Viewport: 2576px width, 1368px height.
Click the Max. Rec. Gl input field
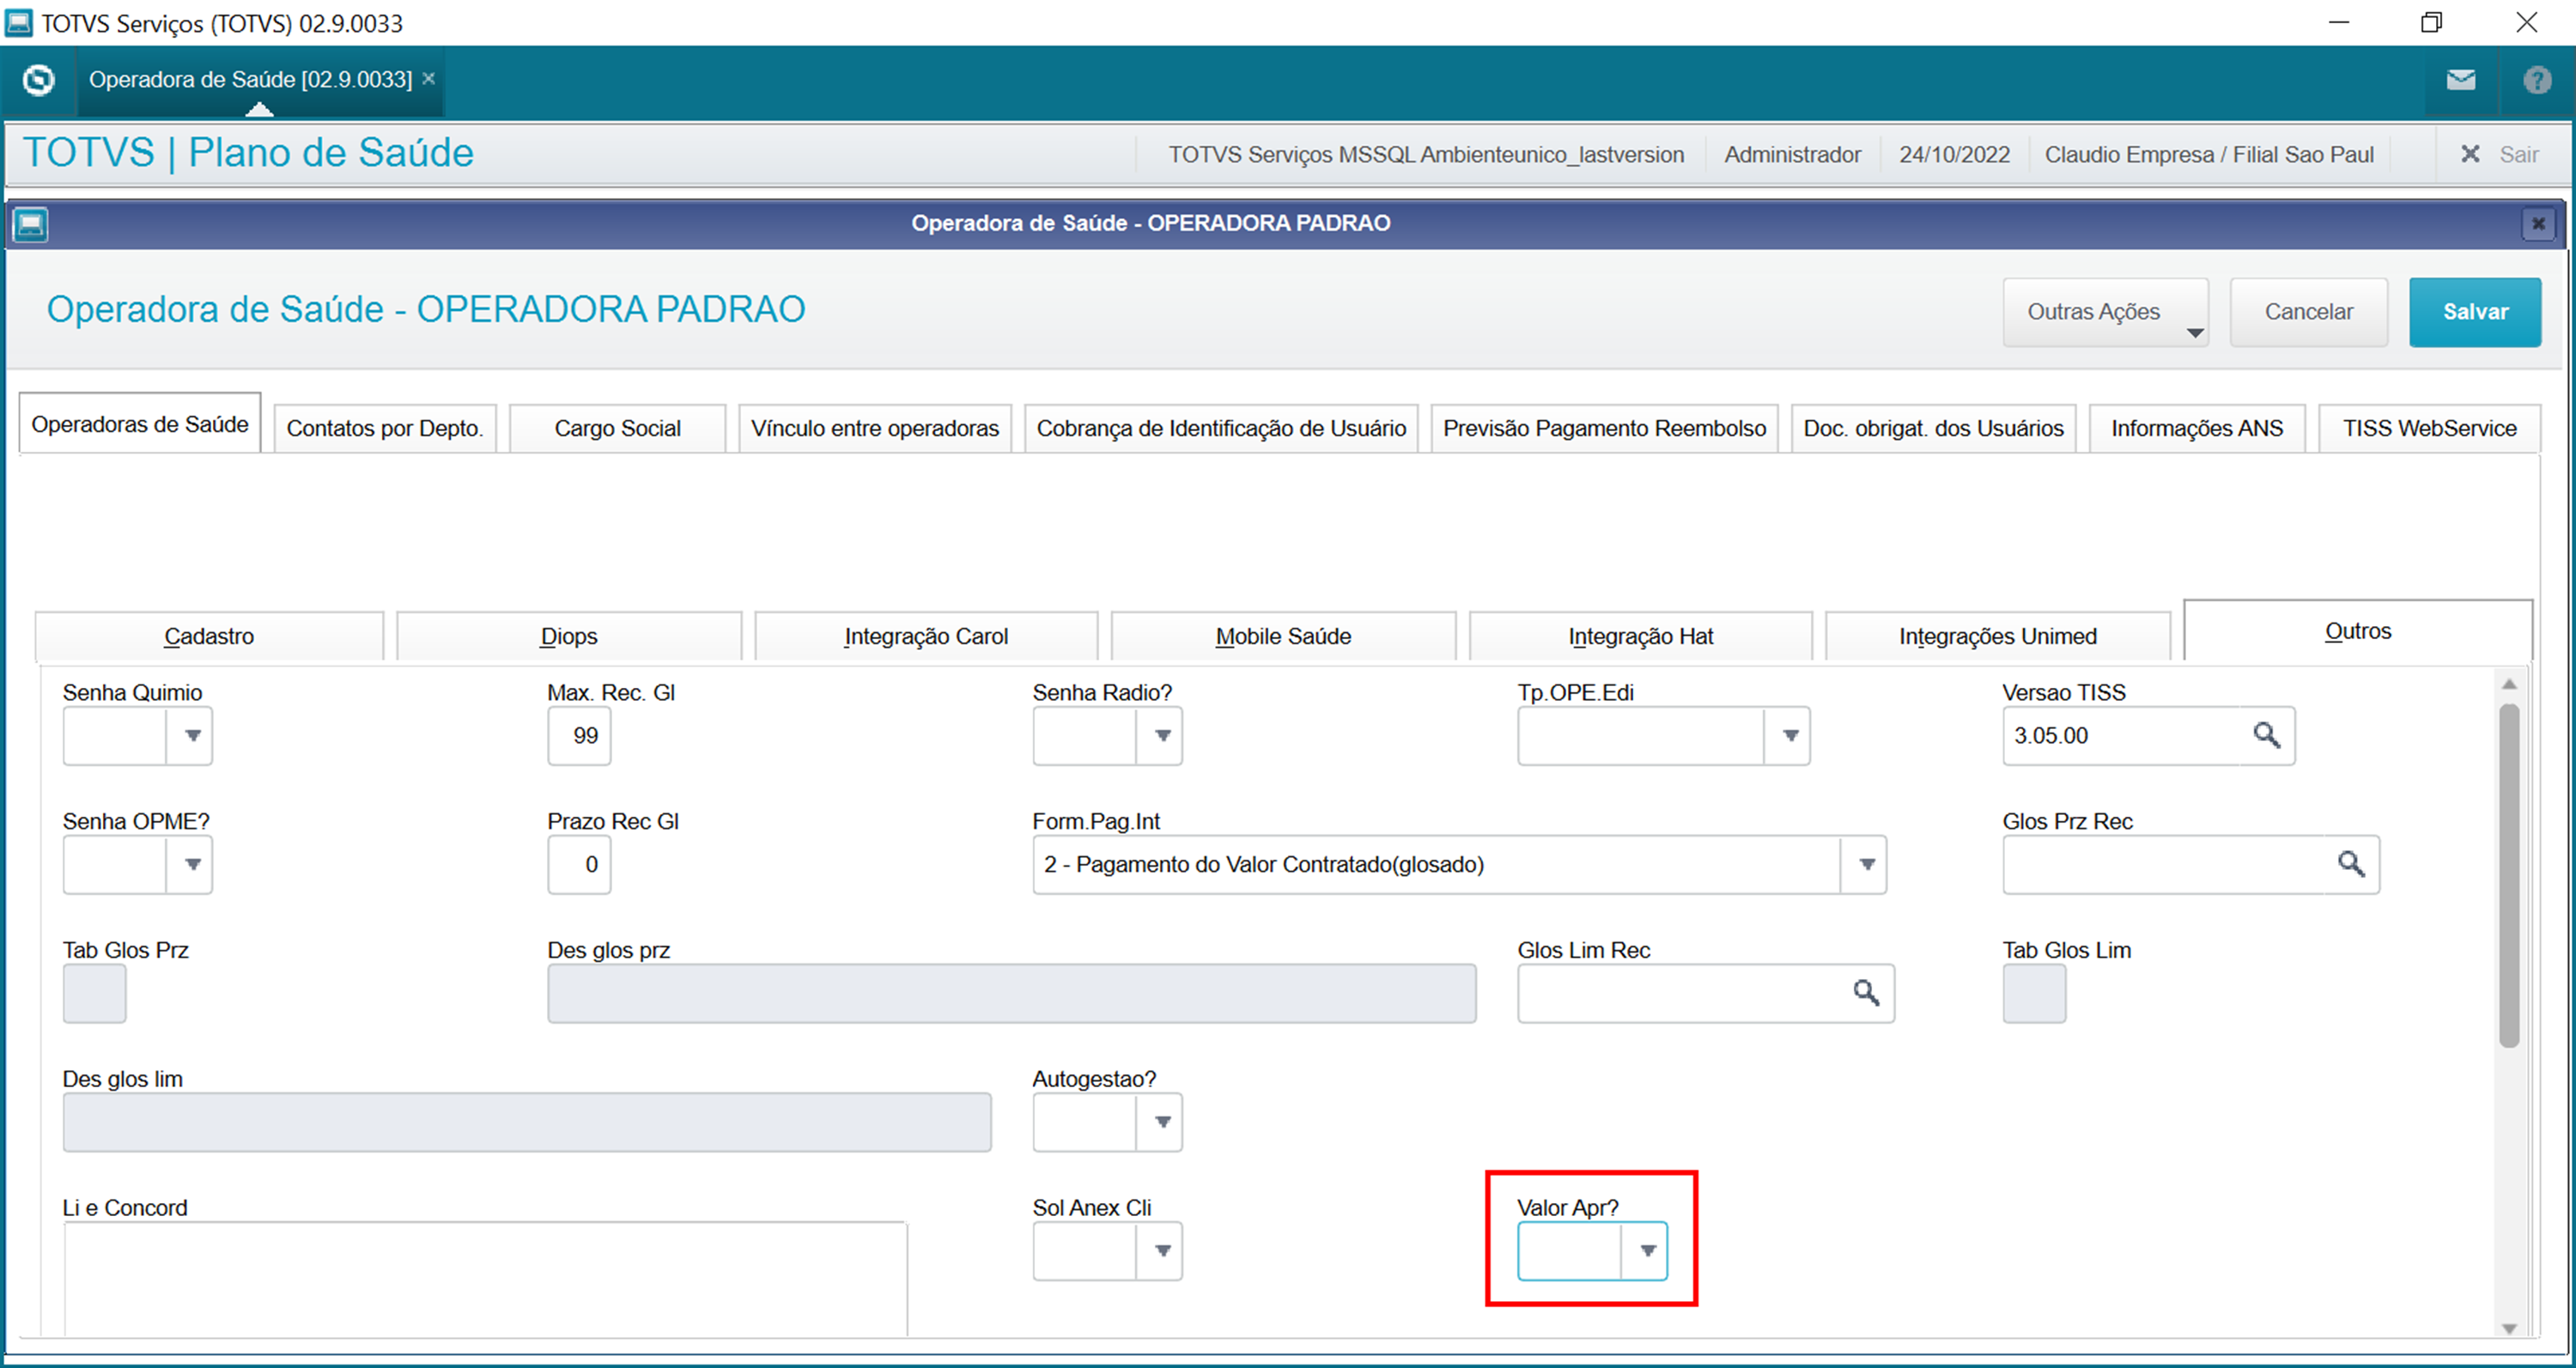point(580,736)
